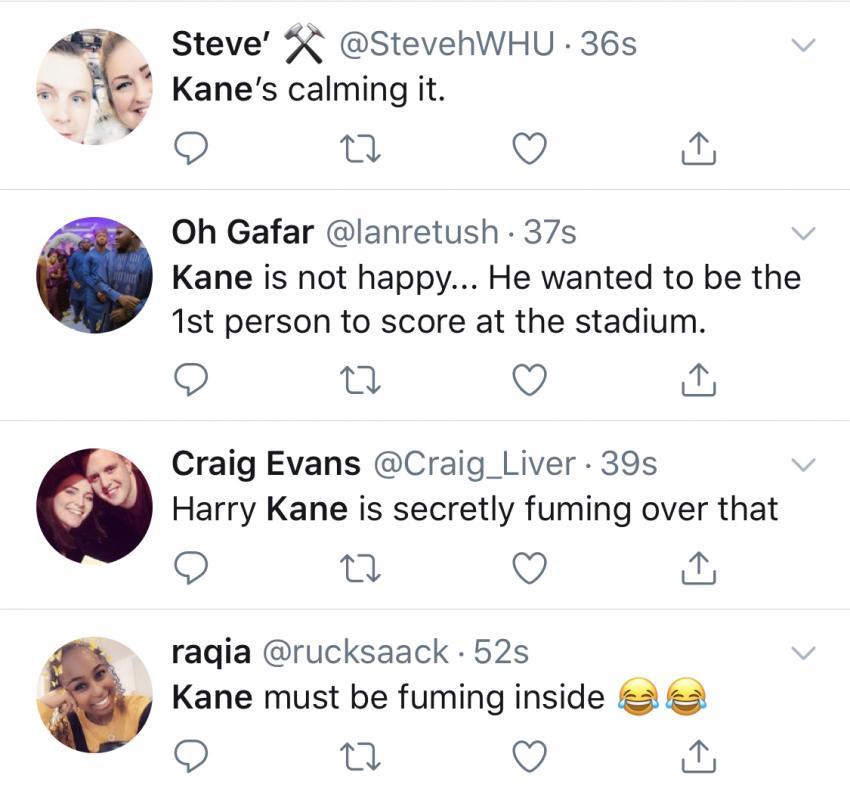Open dropdown arrow on Craig Evans's tweet
Image resolution: width=850 pixels, height=790 pixels.
pos(803,464)
